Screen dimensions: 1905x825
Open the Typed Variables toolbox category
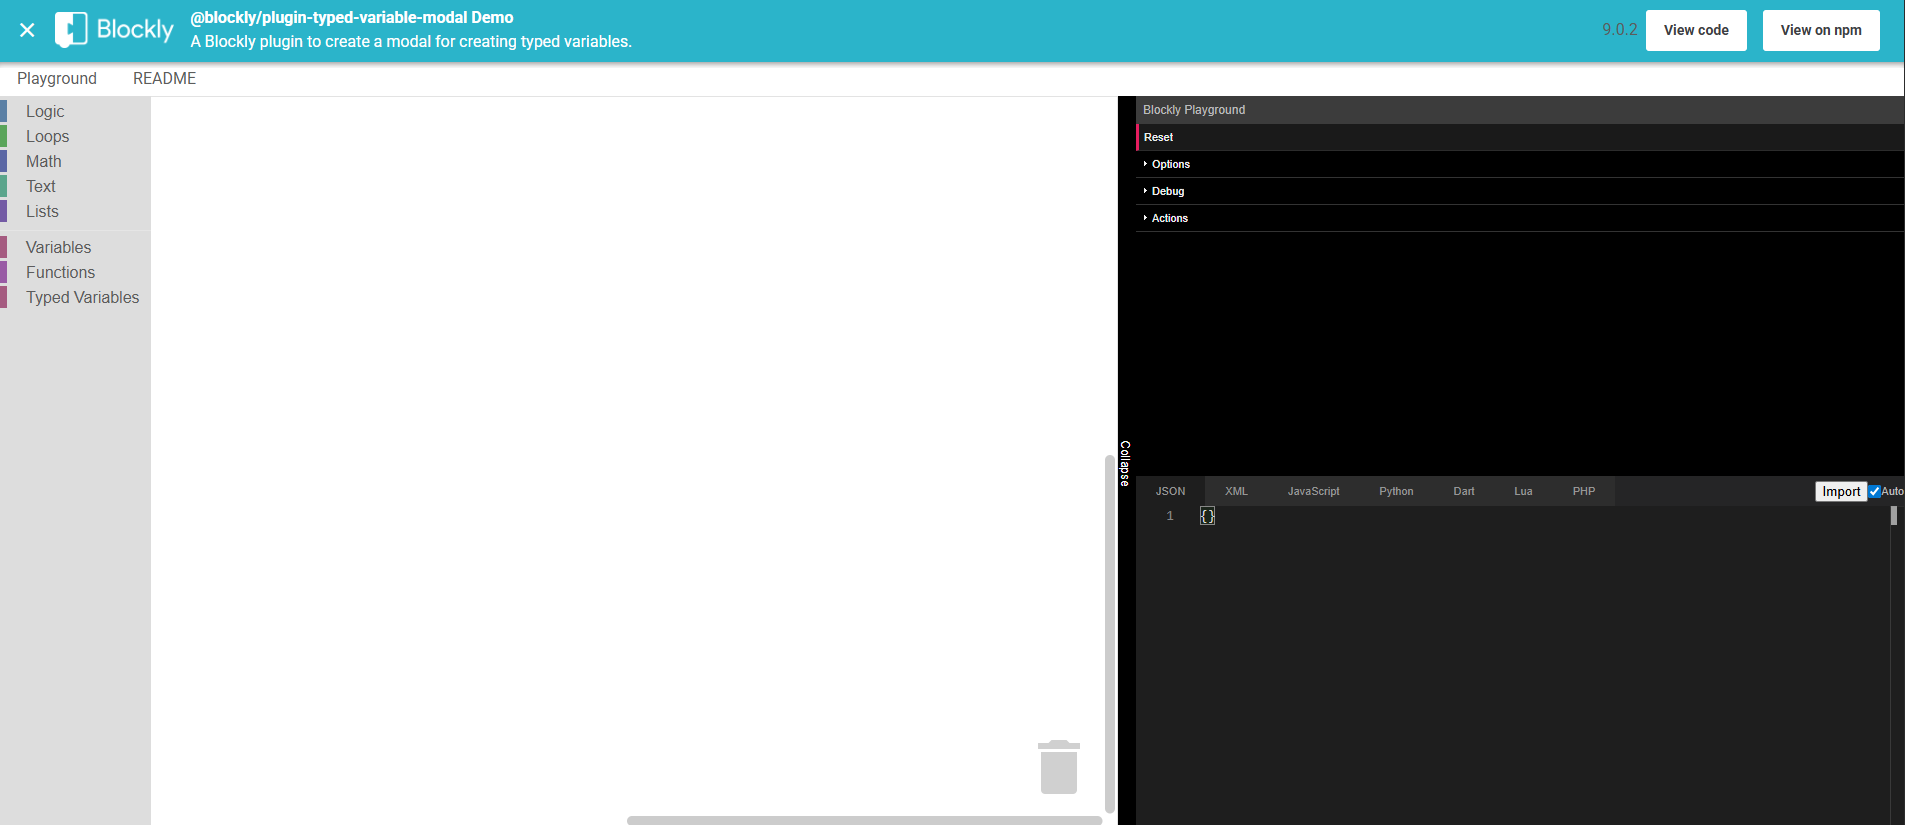[75, 297]
